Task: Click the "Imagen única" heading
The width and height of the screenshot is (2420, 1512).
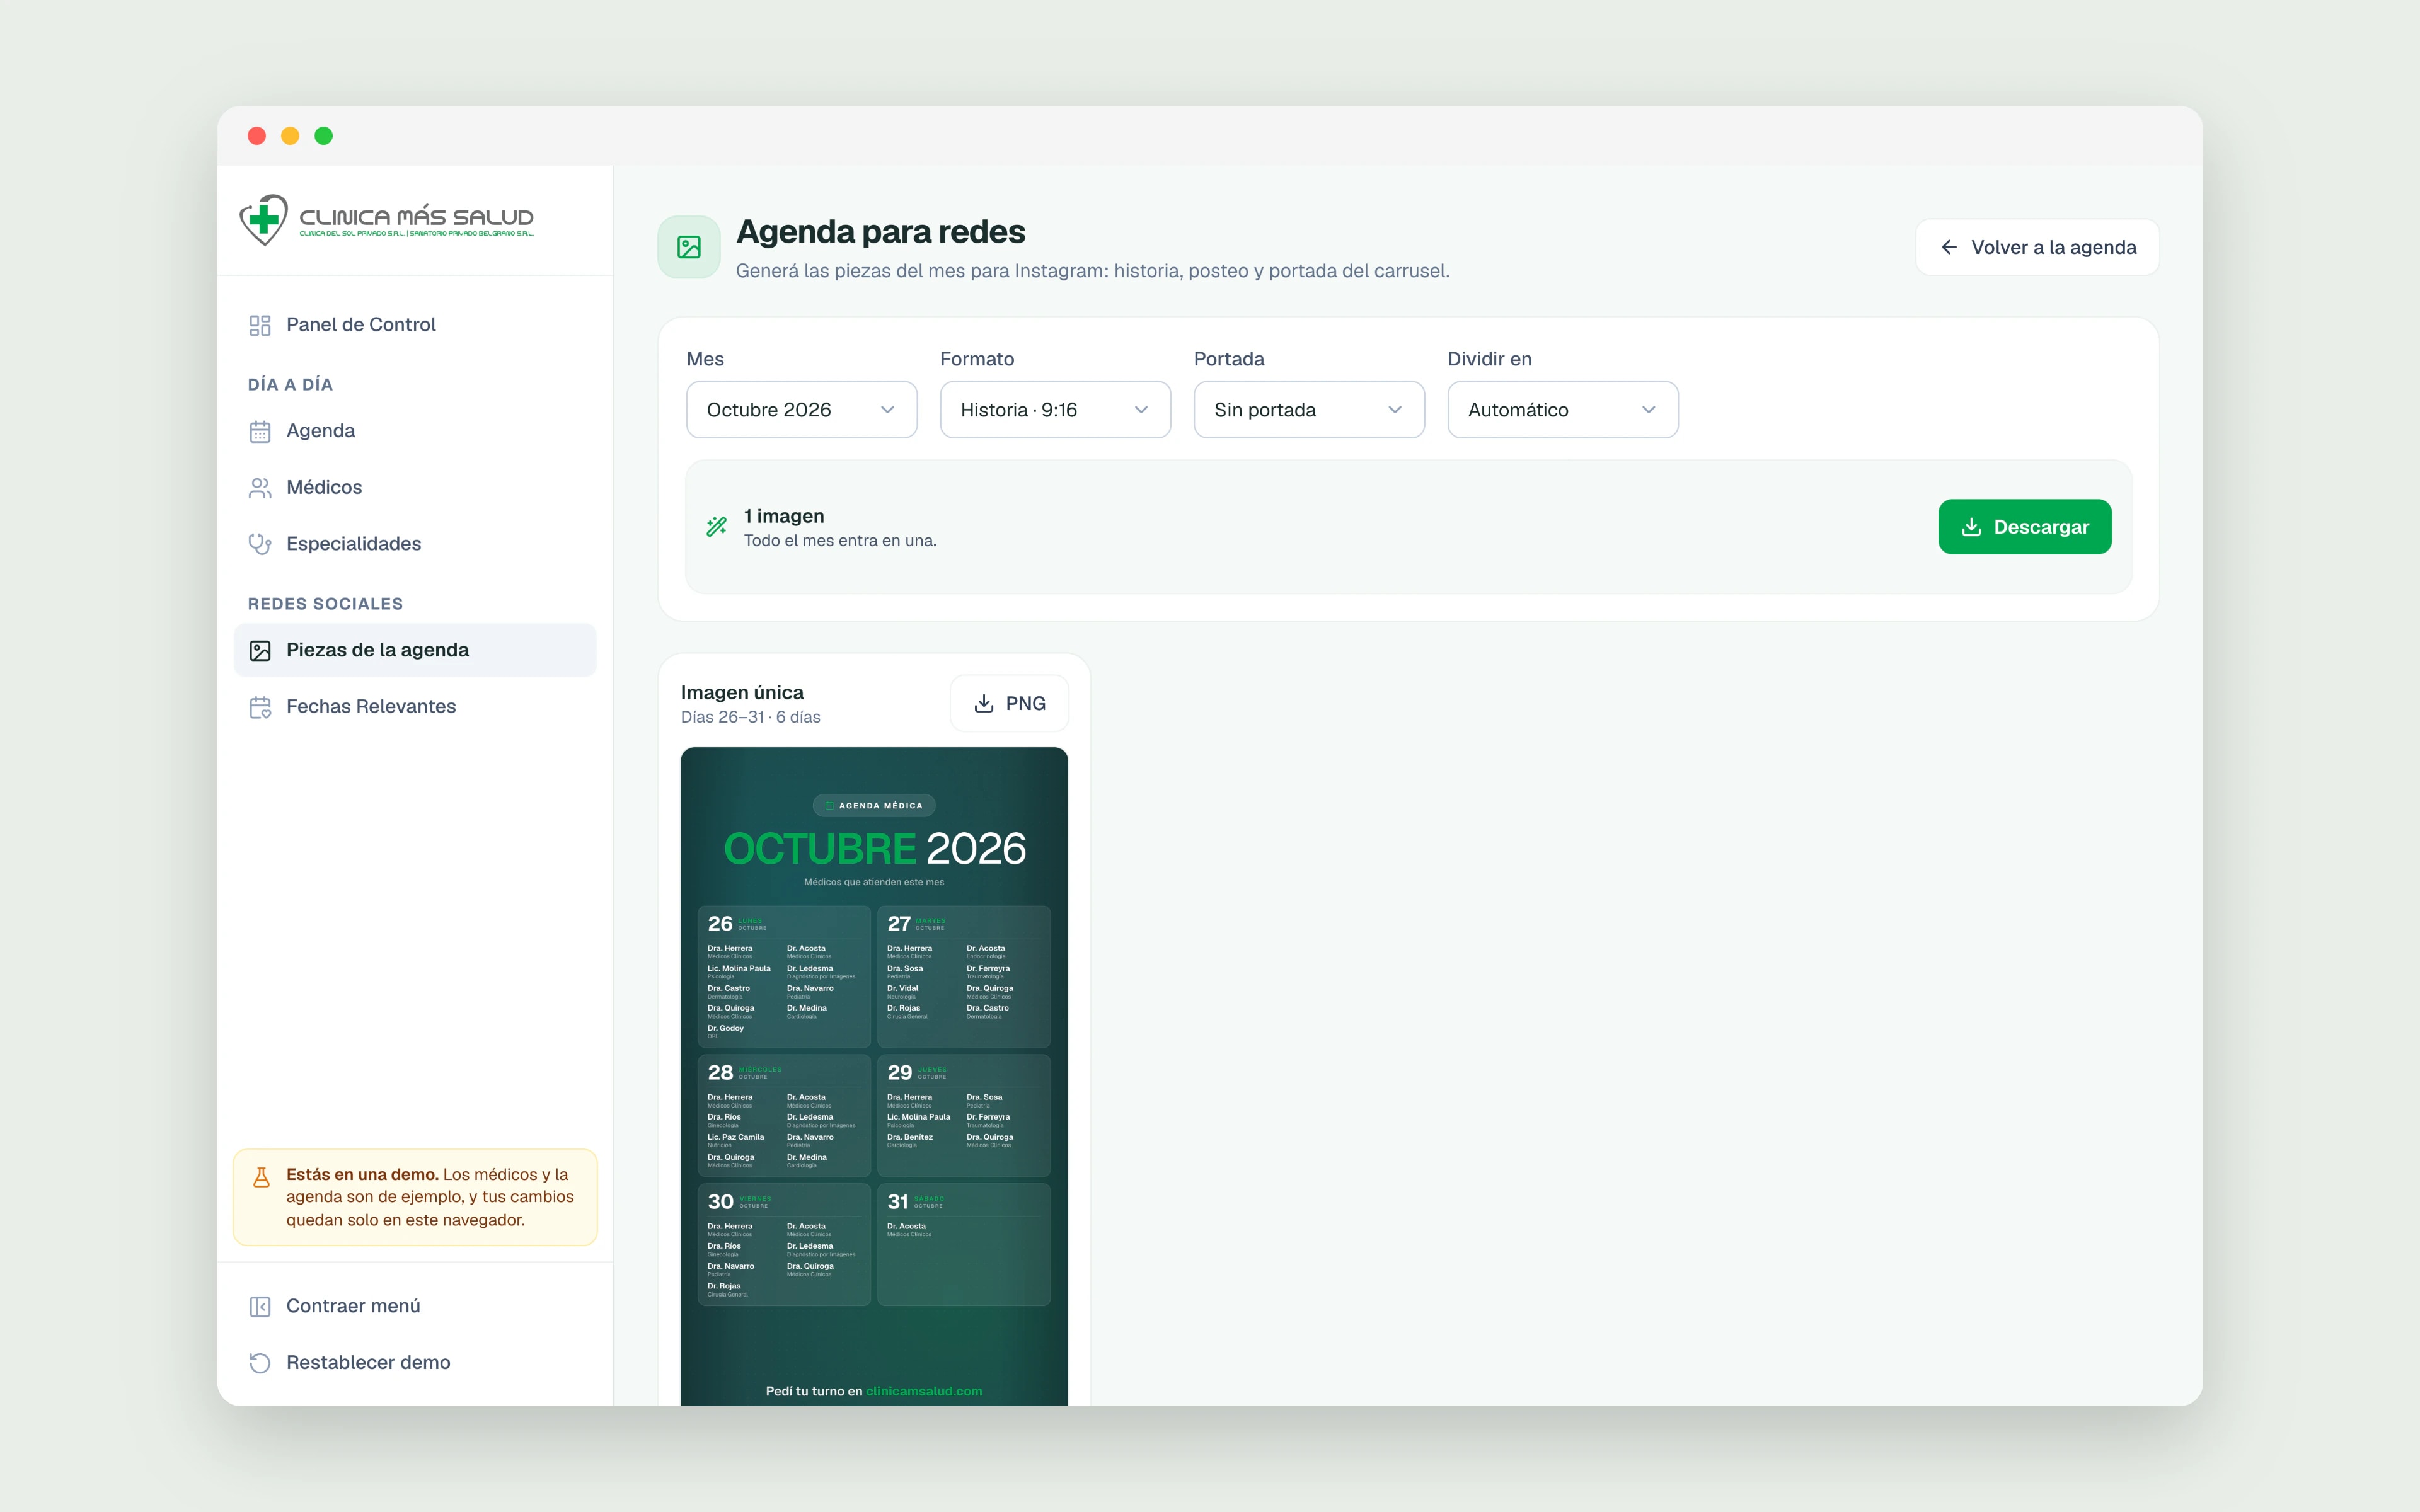Action: [742, 692]
